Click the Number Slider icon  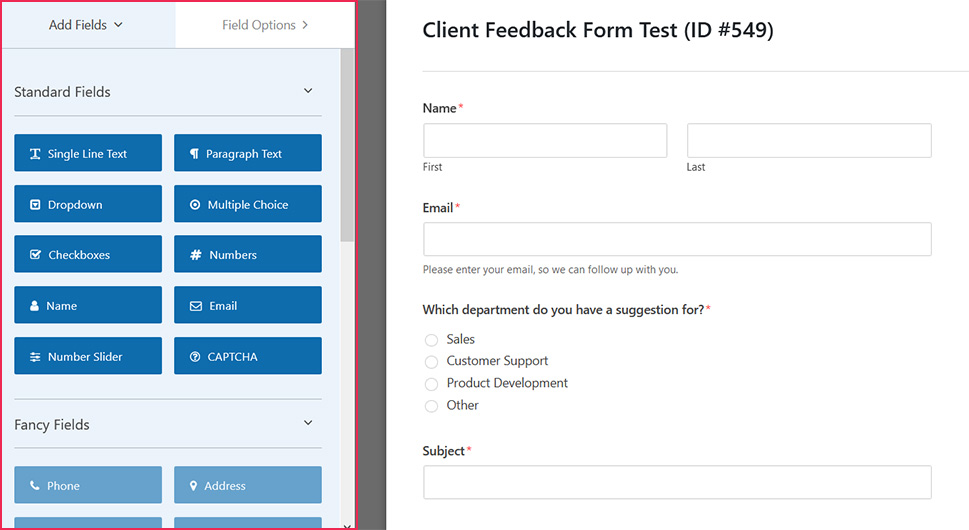click(35, 356)
